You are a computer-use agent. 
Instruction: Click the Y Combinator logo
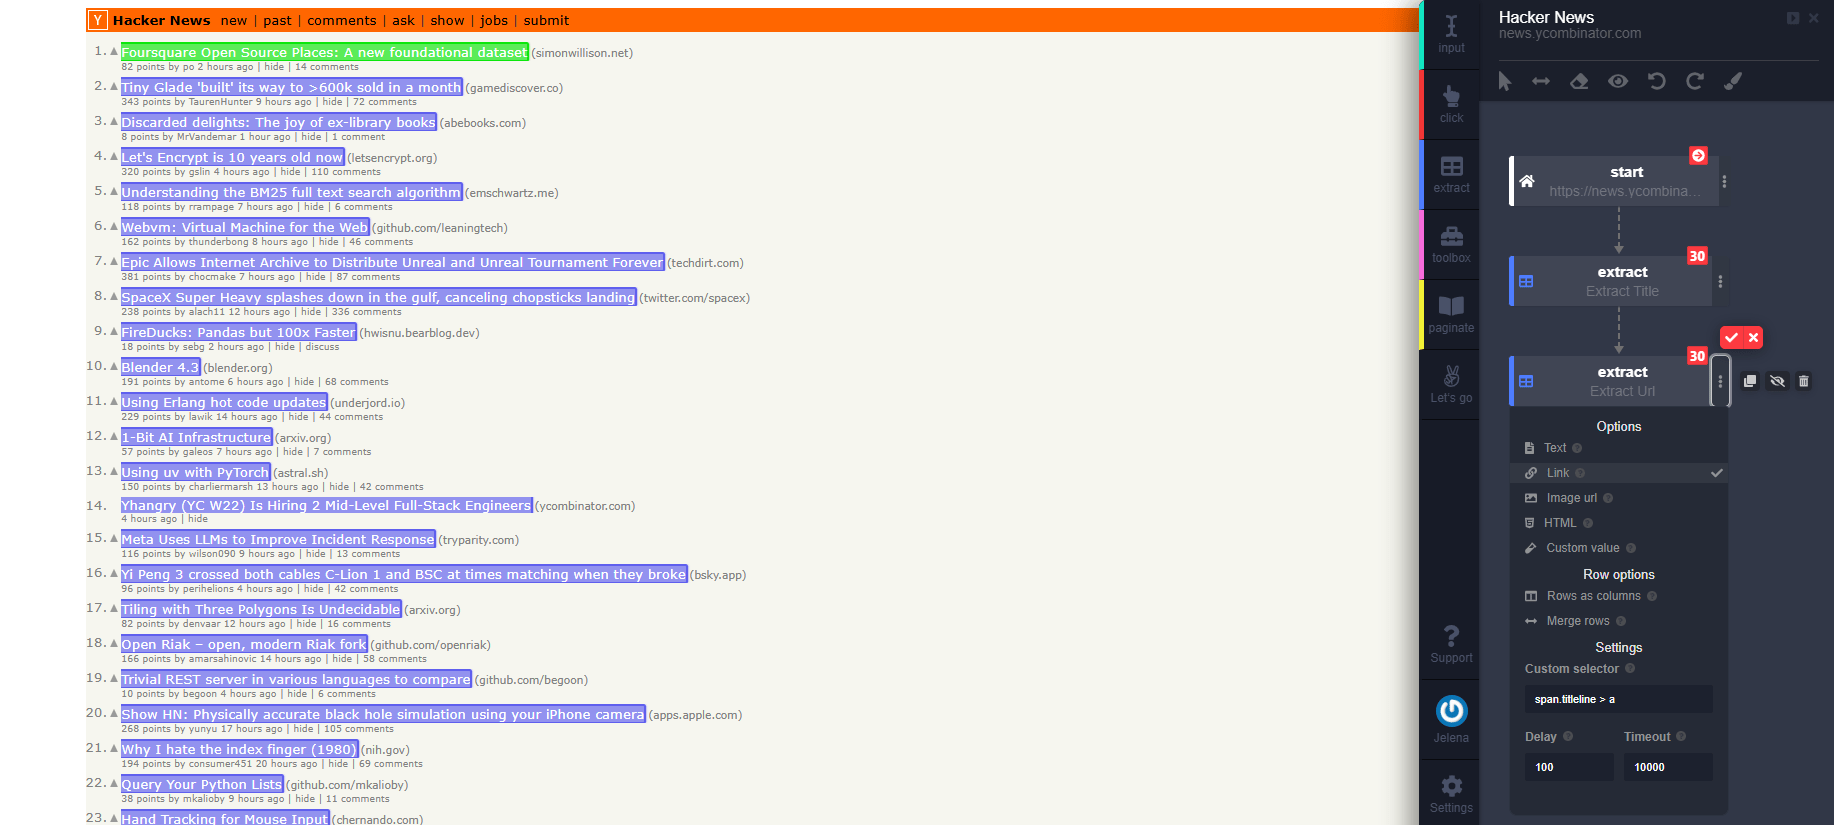click(x=98, y=20)
